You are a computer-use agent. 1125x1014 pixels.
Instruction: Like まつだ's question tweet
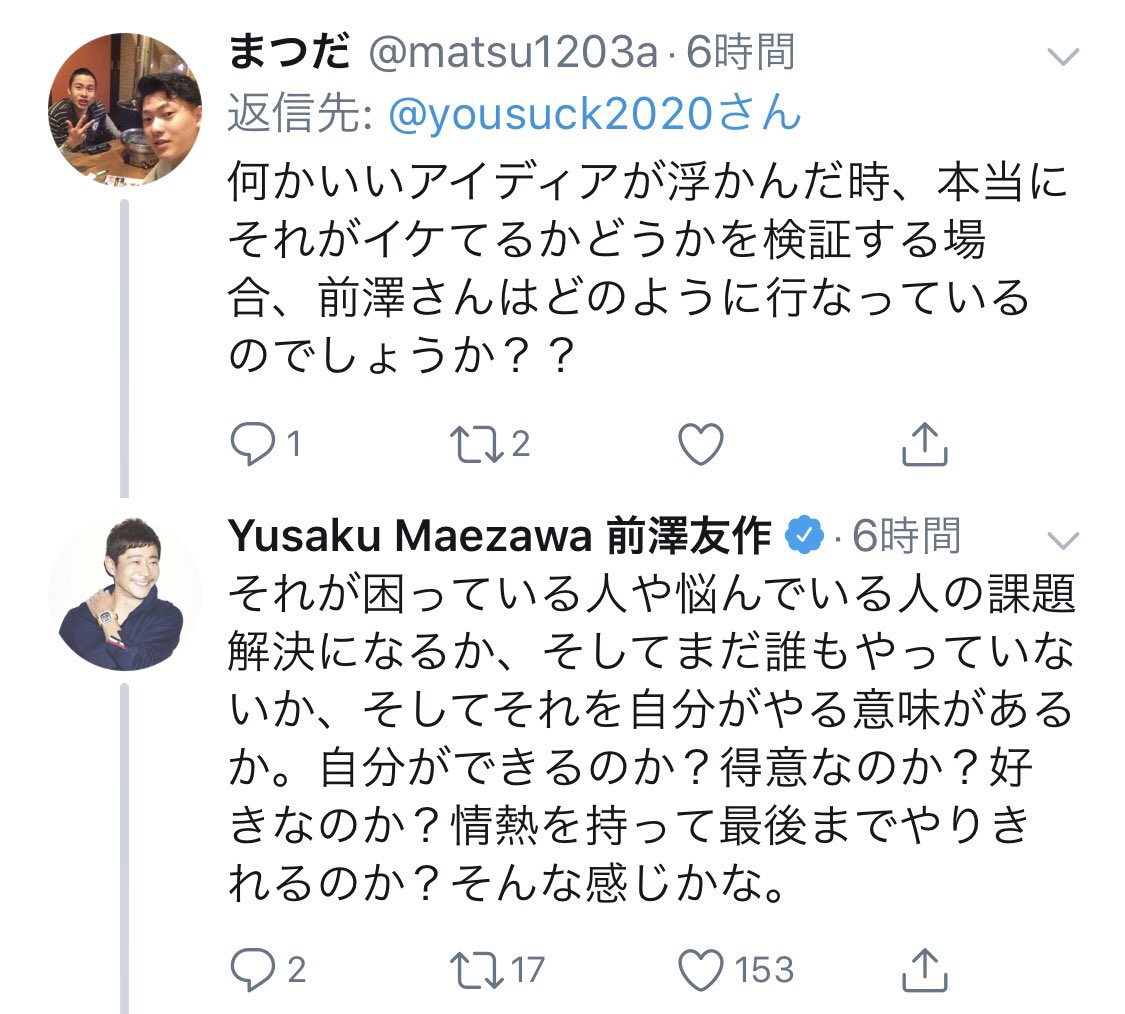coord(700,446)
